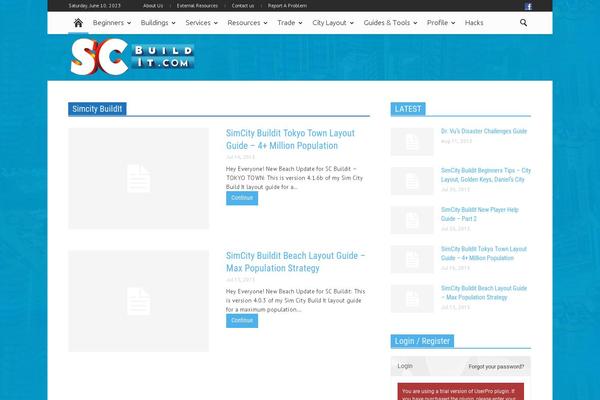Select the Simcity BuildIt section heading tab
This screenshot has height=400, width=600.
[97, 109]
